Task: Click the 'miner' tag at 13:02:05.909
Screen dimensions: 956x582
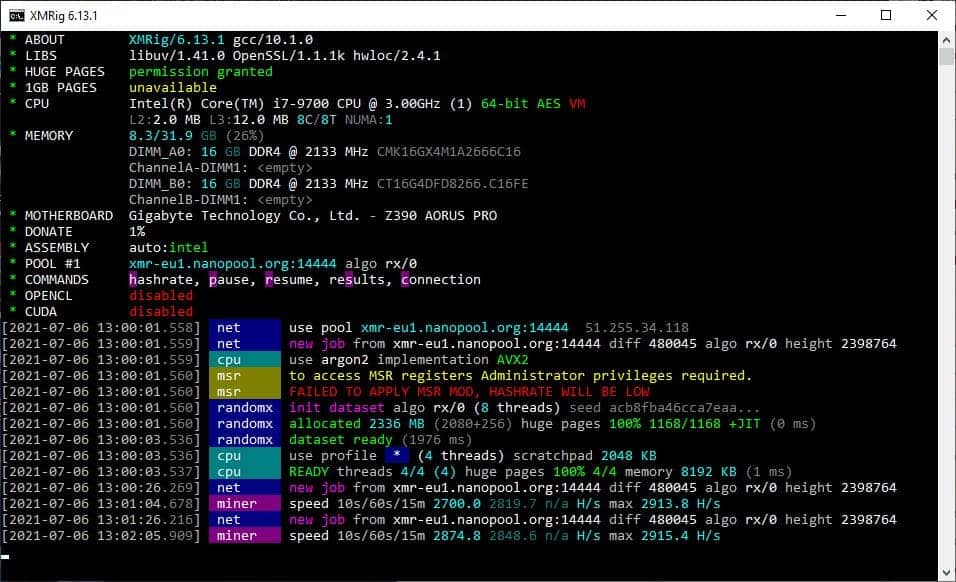Action: (x=244, y=536)
